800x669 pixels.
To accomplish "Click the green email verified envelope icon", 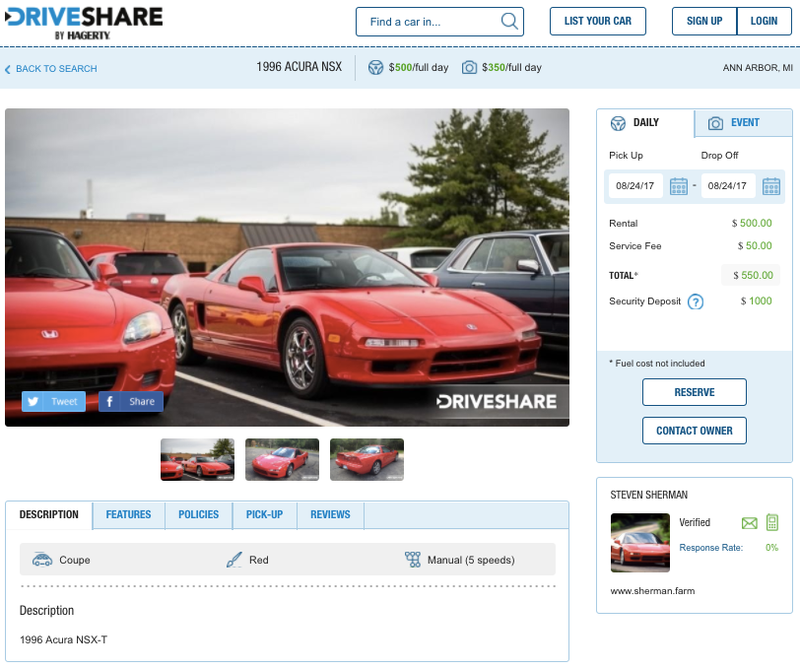I will (x=749, y=523).
